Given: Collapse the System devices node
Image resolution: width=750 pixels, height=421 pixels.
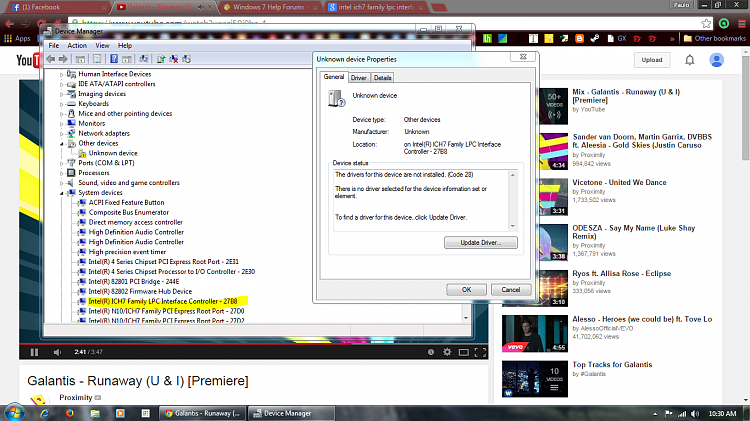Looking at the screenshot, I should tap(61, 193).
